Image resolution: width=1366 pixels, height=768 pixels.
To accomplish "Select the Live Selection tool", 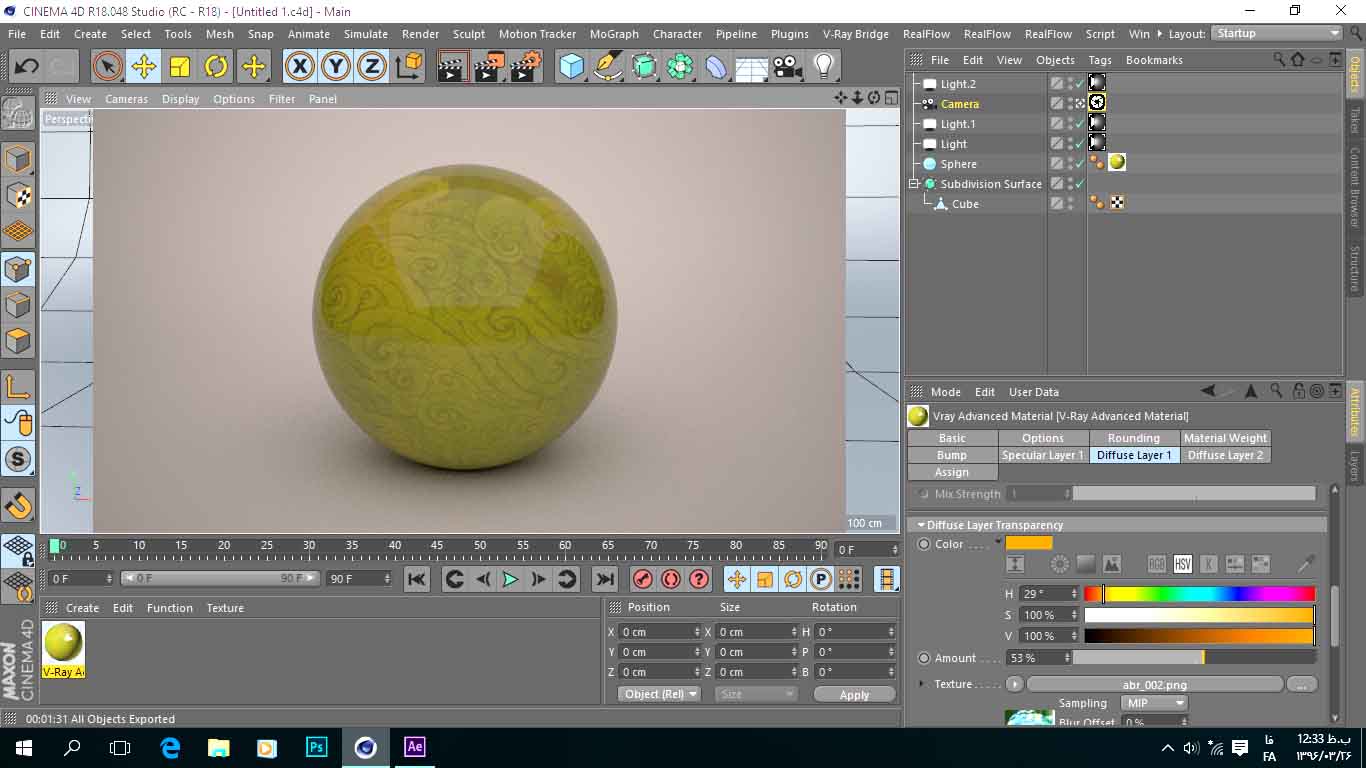I will pos(107,67).
